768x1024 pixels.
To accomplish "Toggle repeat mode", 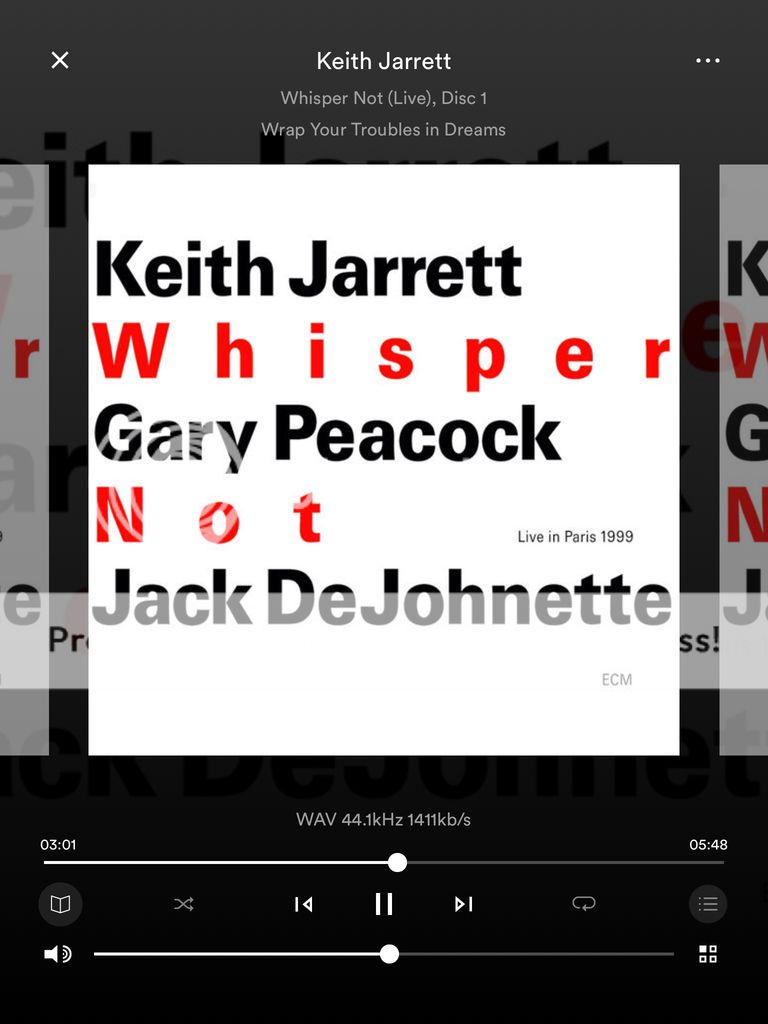I will click(x=584, y=904).
